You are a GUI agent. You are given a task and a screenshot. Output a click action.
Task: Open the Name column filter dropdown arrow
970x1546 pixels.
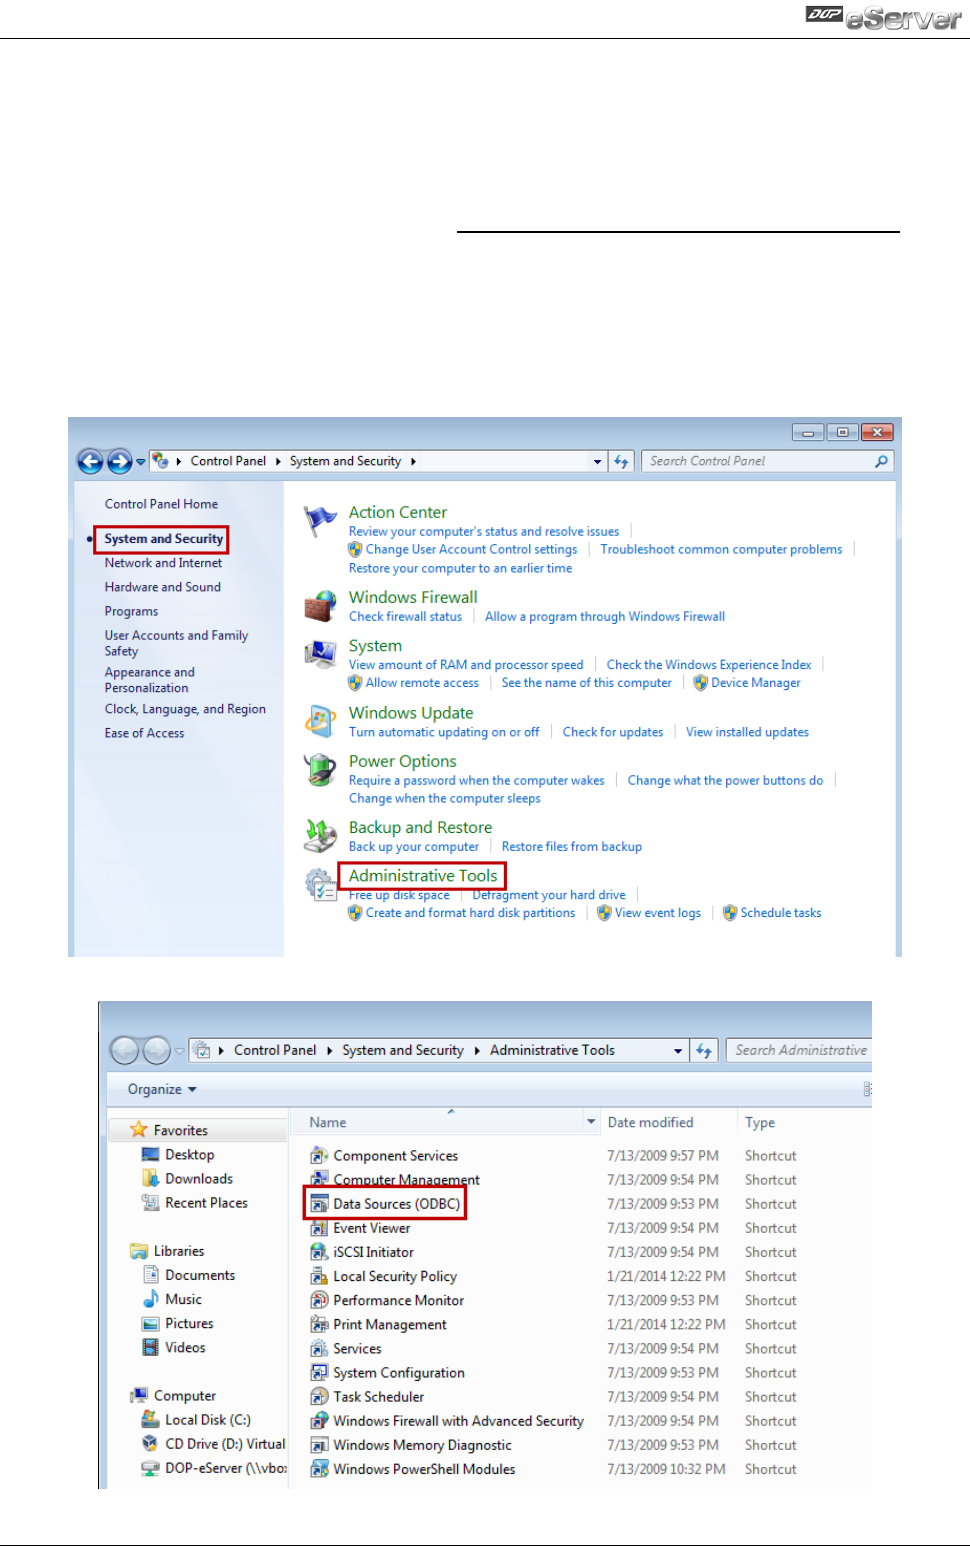(591, 1122)
